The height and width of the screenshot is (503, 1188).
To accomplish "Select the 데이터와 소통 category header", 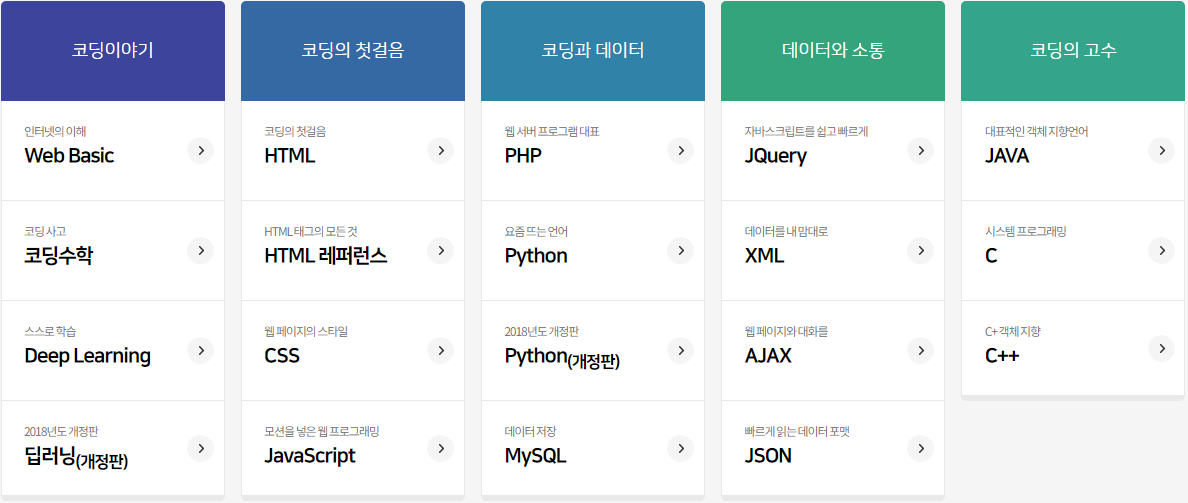I will coord(833,51).
